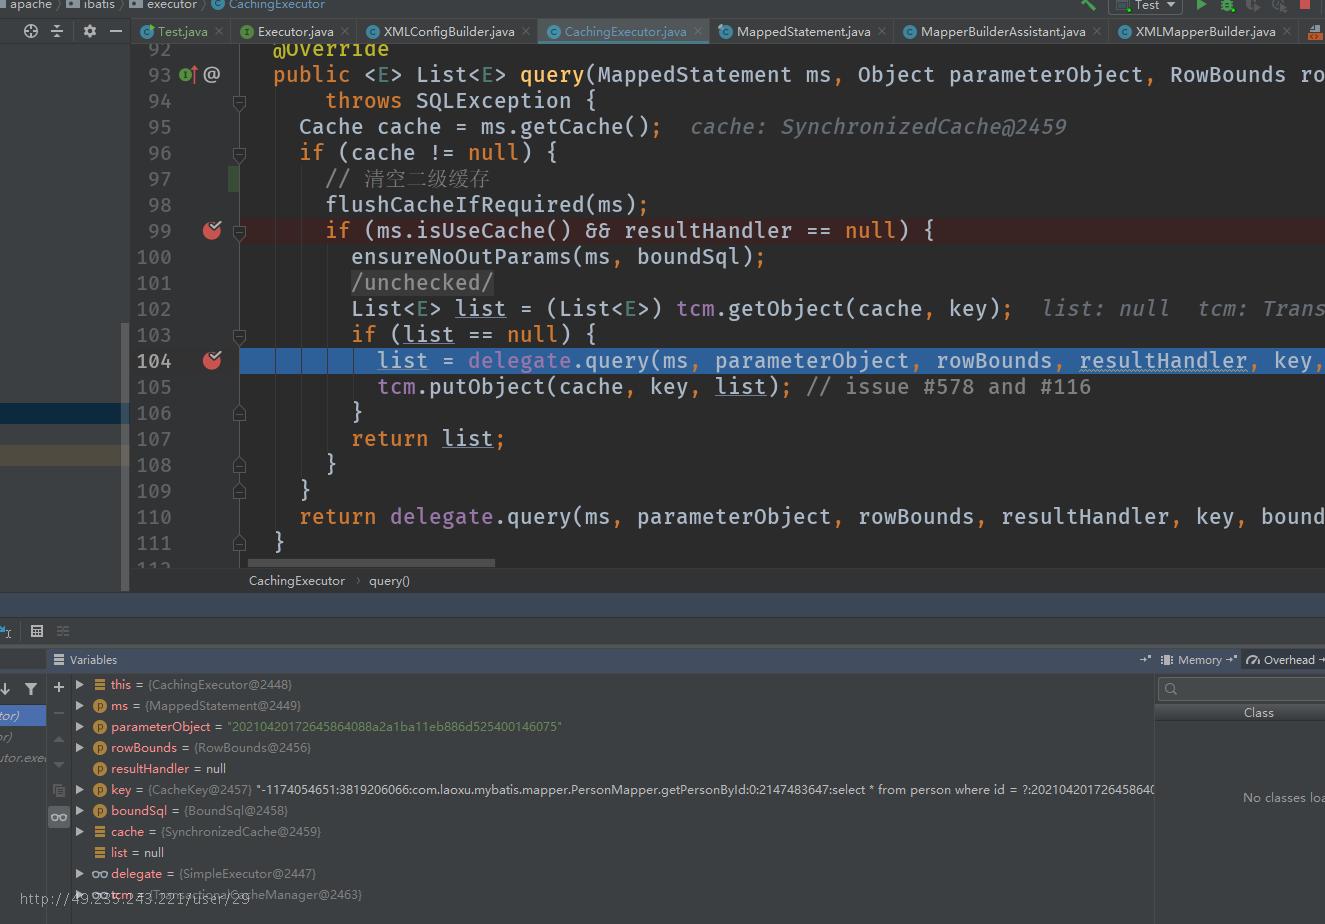The height and width of the screenshot is (924, 1325).
Task: Click CachingExecutor in bottom breadcrumb
Action: (297, 580)
